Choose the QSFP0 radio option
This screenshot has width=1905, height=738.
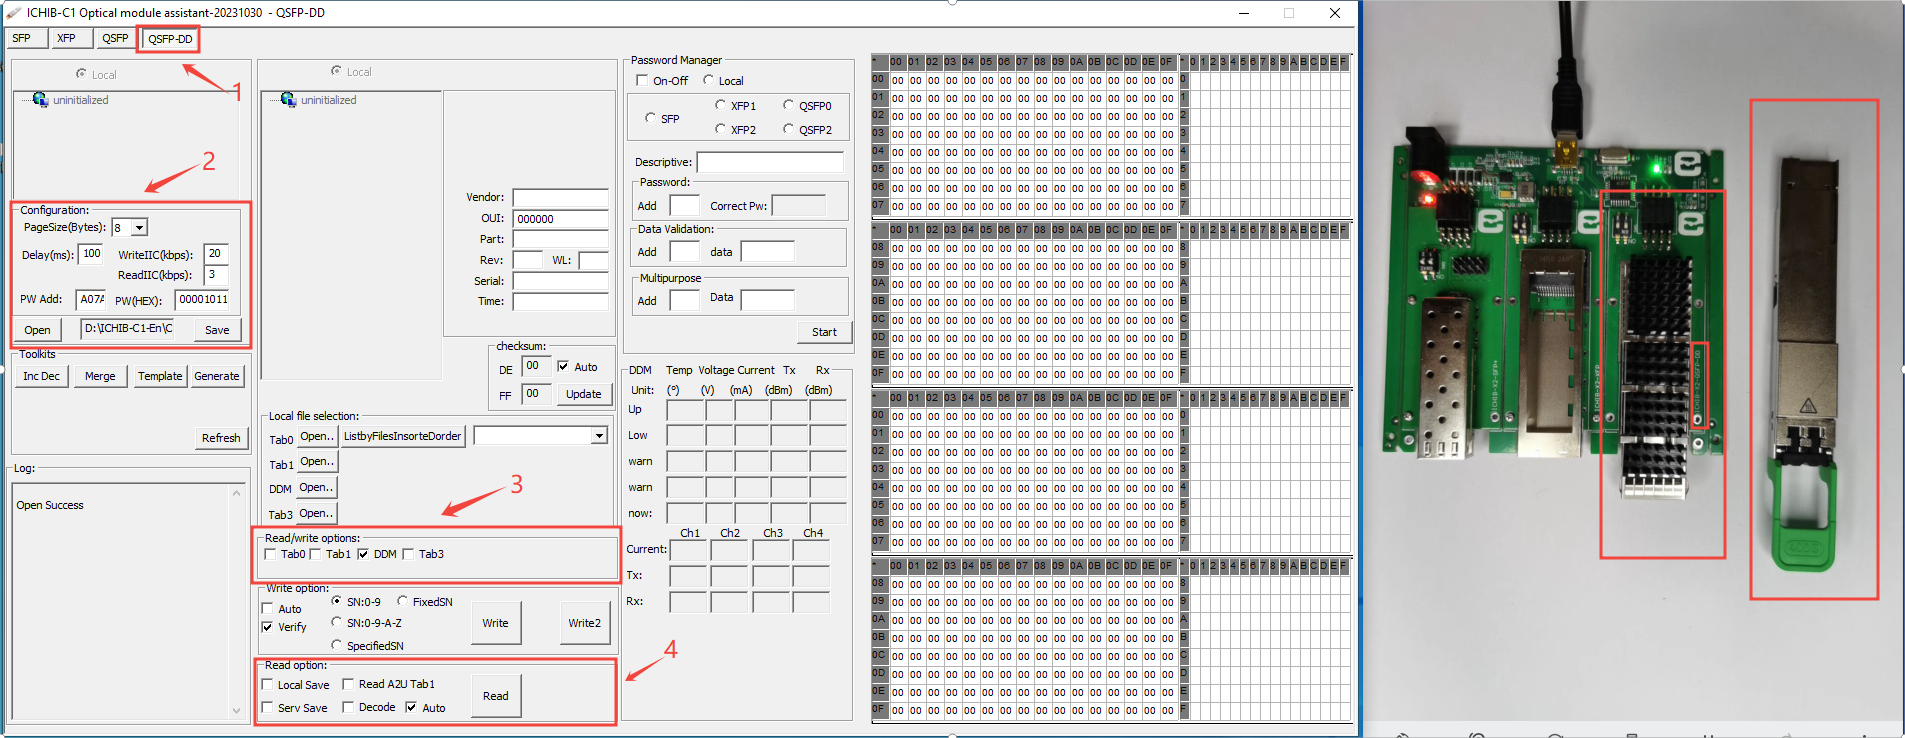point(789,106)
